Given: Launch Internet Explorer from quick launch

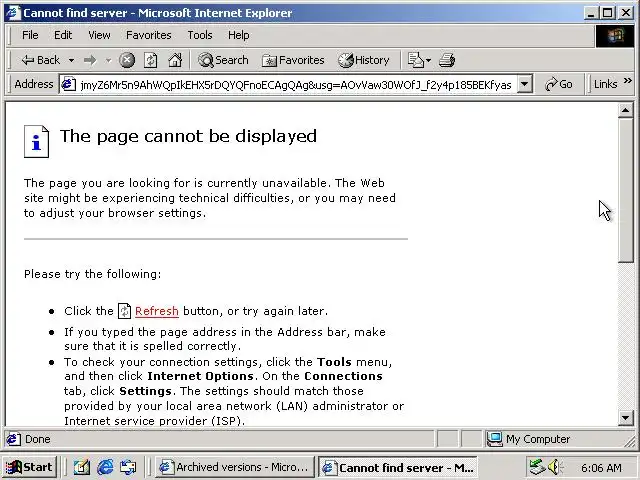Looking at the screenshot, I should (105, 467).
